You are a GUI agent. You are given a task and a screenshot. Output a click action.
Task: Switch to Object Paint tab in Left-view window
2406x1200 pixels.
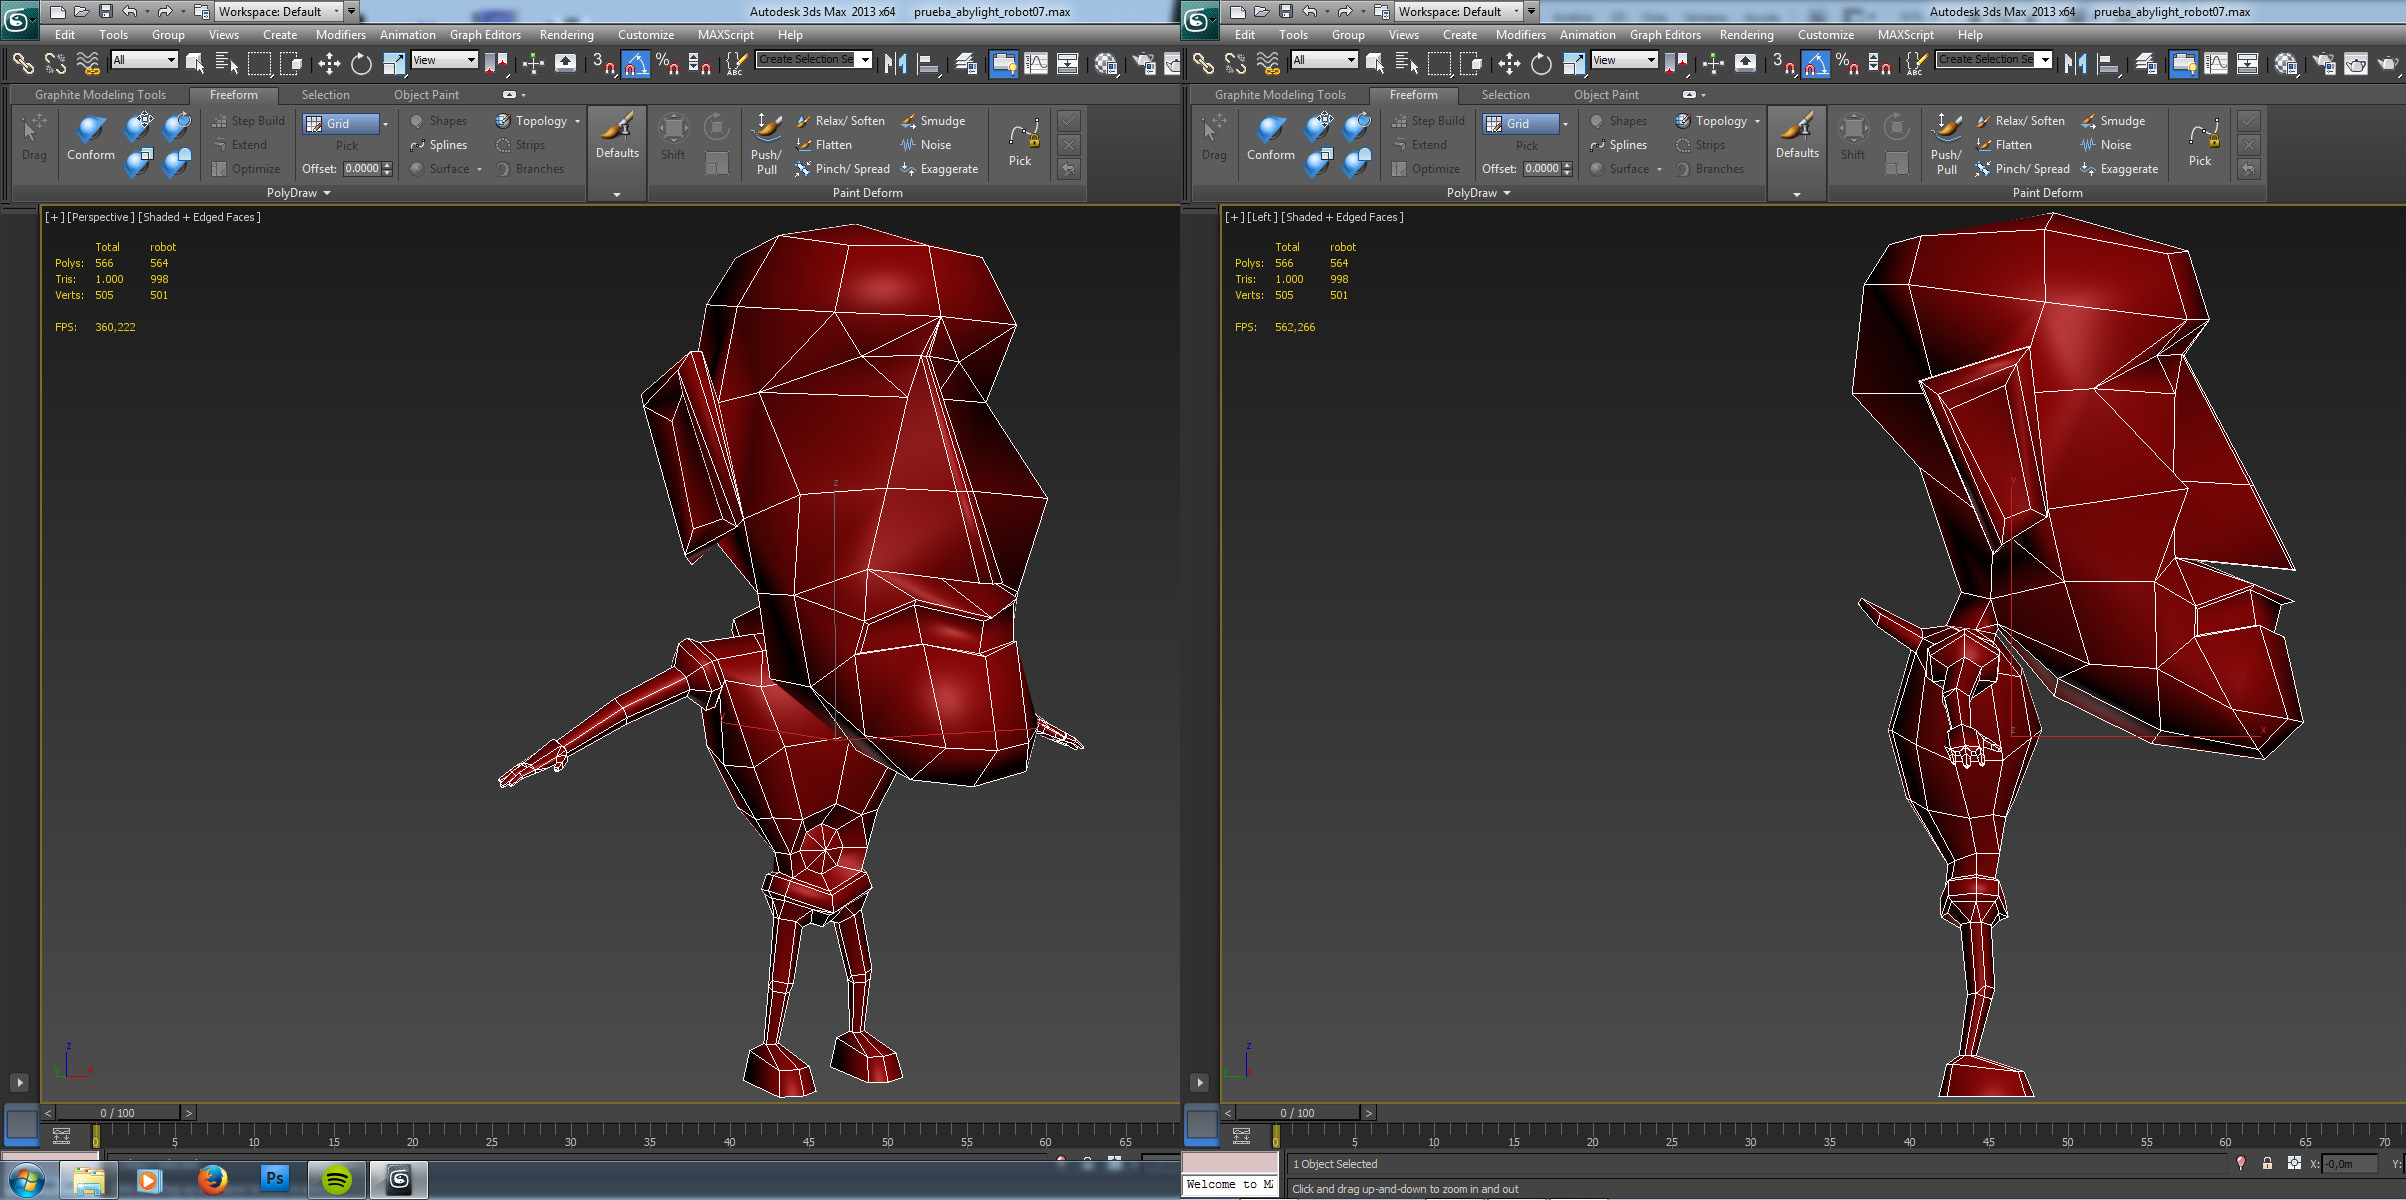(x=1606, y=95)
